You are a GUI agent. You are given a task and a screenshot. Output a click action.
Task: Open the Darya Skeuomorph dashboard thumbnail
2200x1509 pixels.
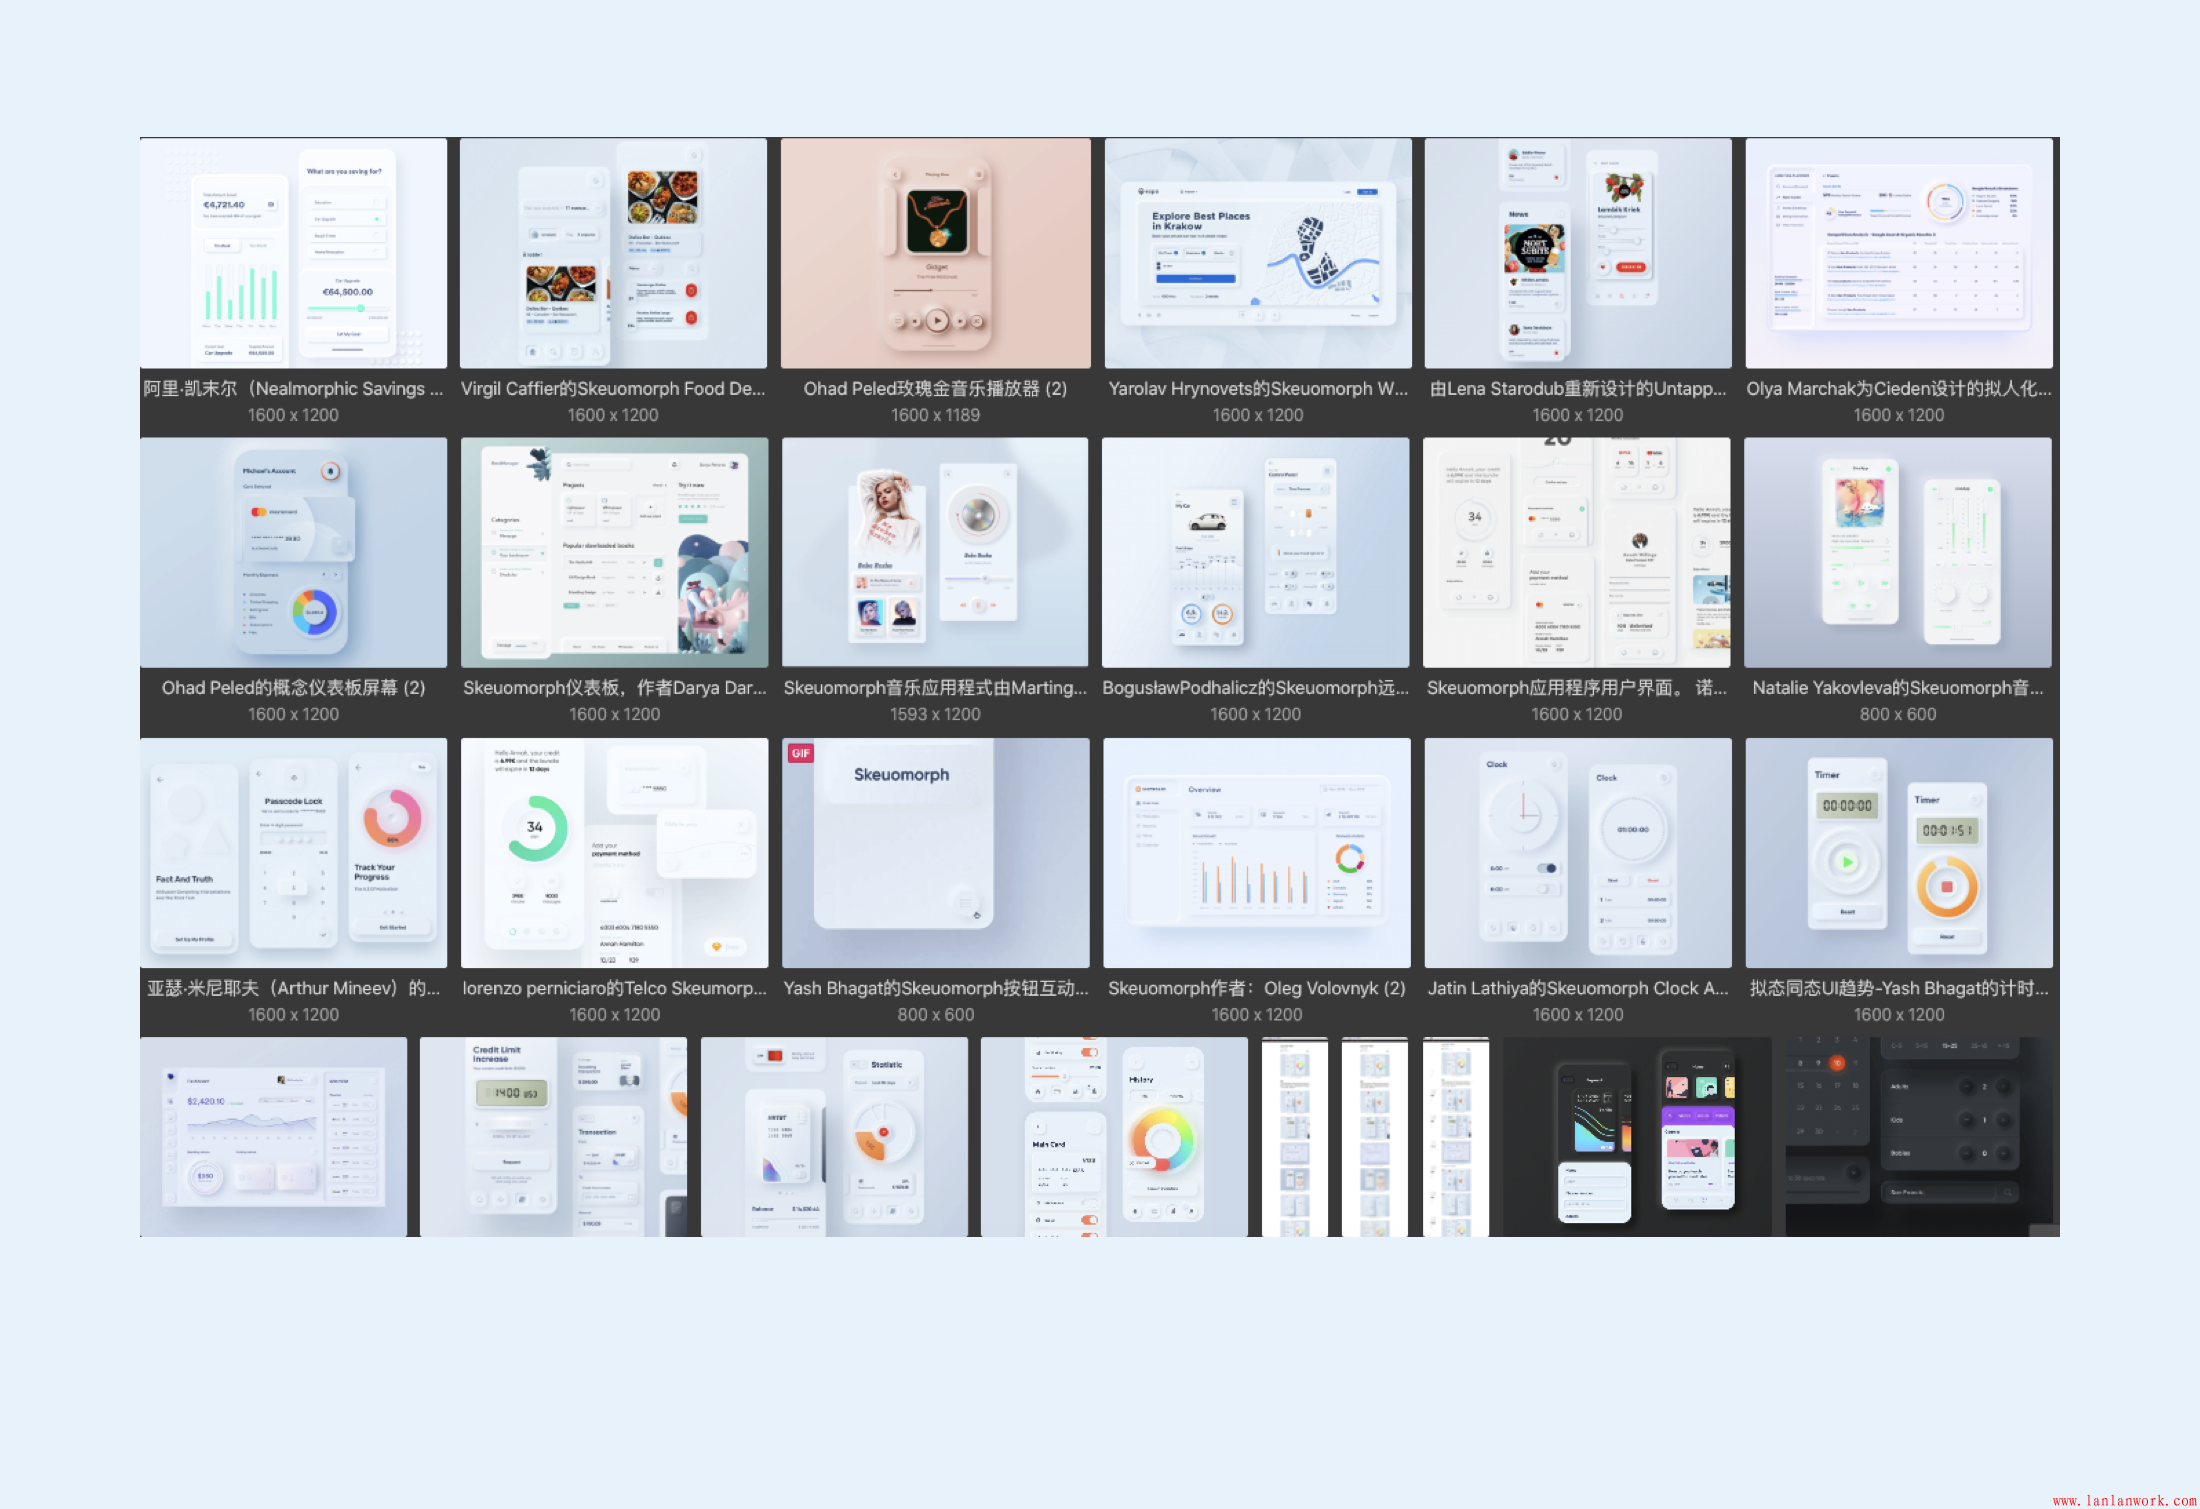click(614, 552)
